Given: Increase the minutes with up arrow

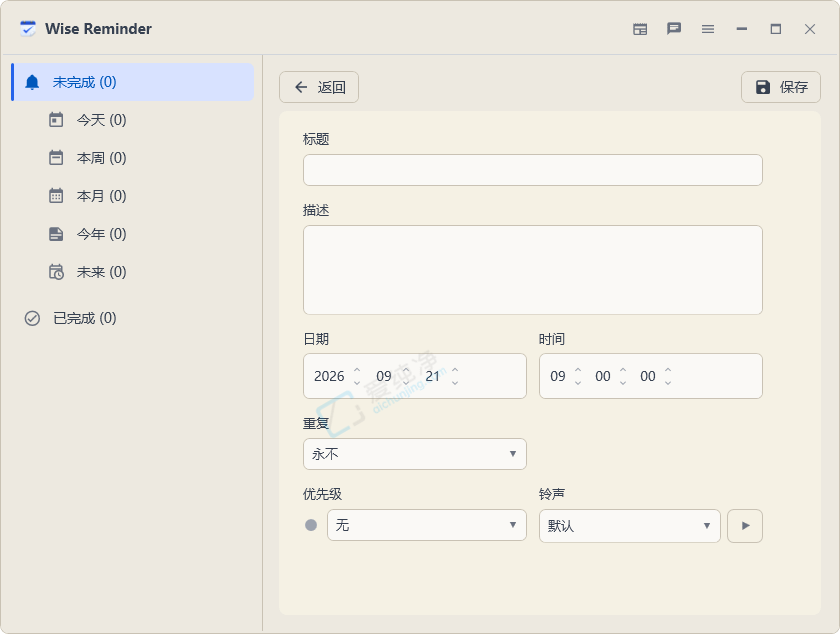Looking at the screenshot, I should click(x=623, y=370).
